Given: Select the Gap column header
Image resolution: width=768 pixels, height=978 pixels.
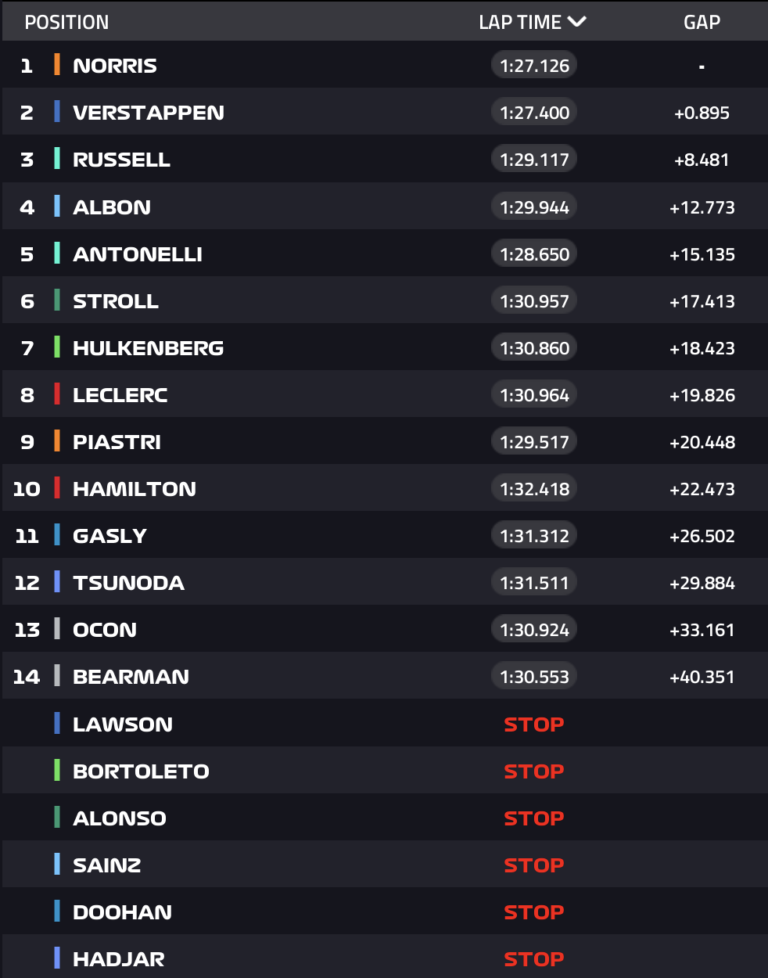Looking at the screenshot, I should [701, 22].
